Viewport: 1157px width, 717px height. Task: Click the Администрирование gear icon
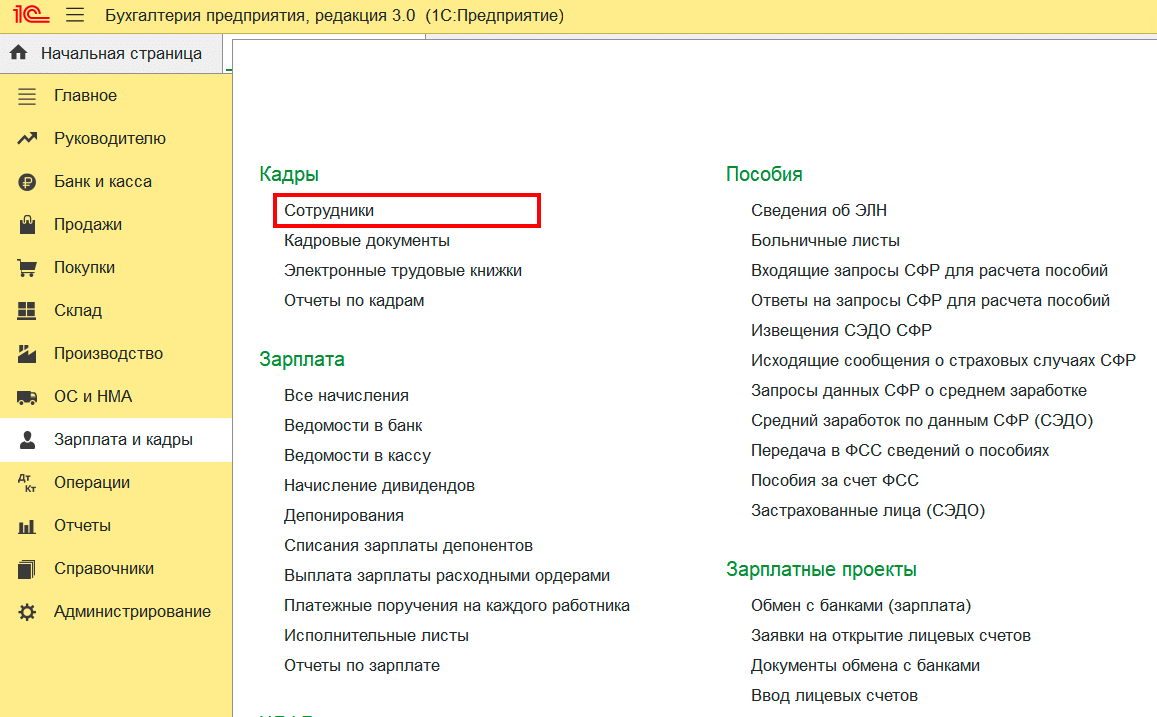28,612
